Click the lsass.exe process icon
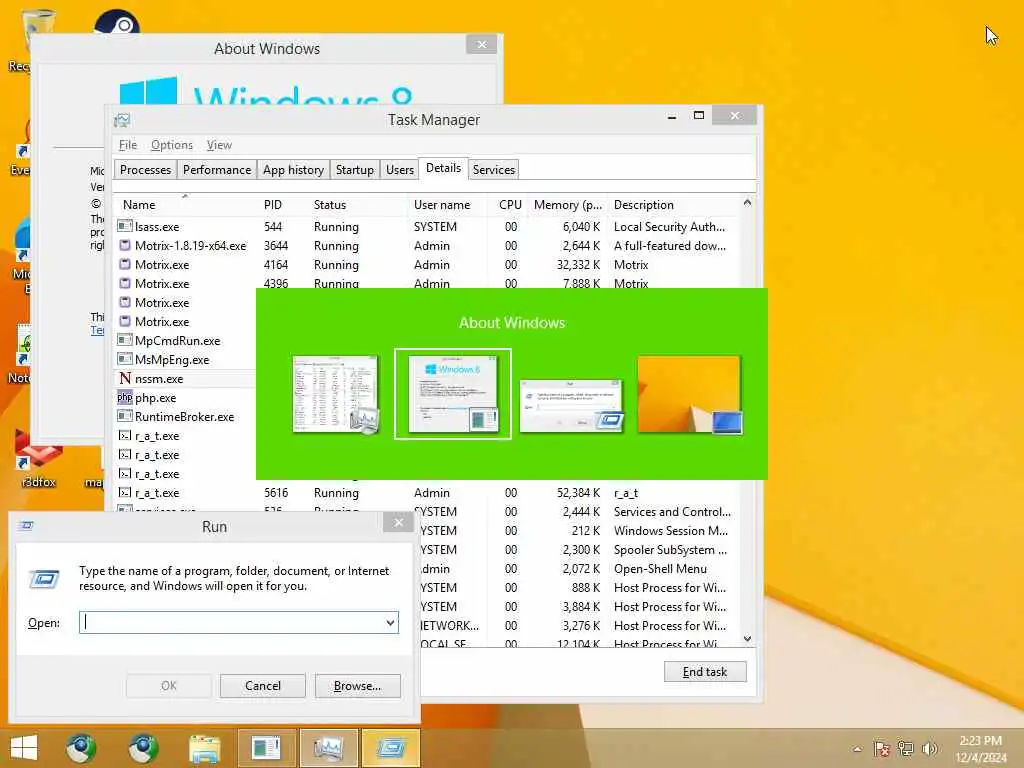Viewport: 1024px width, 768px height. pyautogui.click(x=125, y=226)
